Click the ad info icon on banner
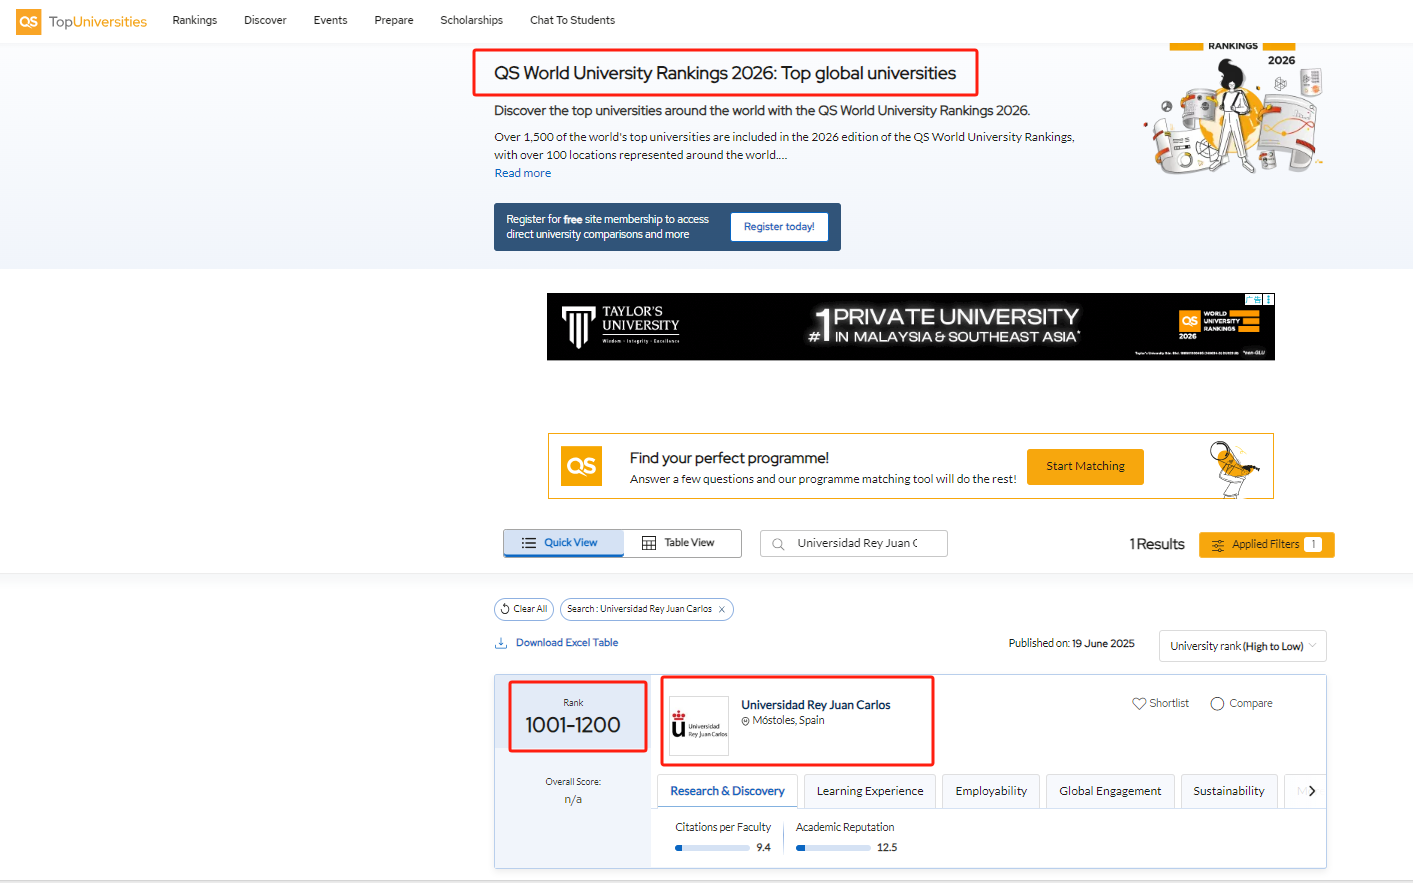This screenshot has width=1413, height=883. [1268, 299]
